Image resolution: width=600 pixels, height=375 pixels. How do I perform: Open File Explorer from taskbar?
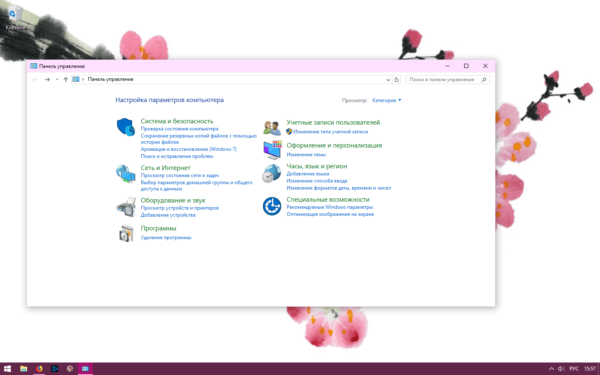pyautogui.click(x=23, y=368)
